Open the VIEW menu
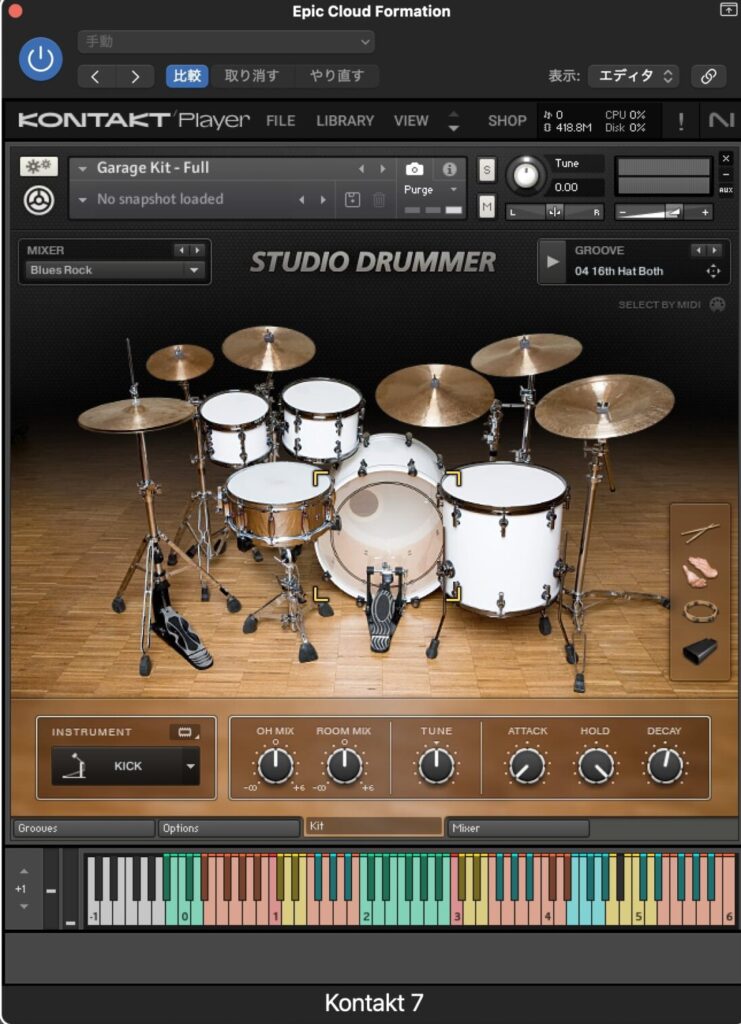 pyautogui.click(x=411, y=121)
